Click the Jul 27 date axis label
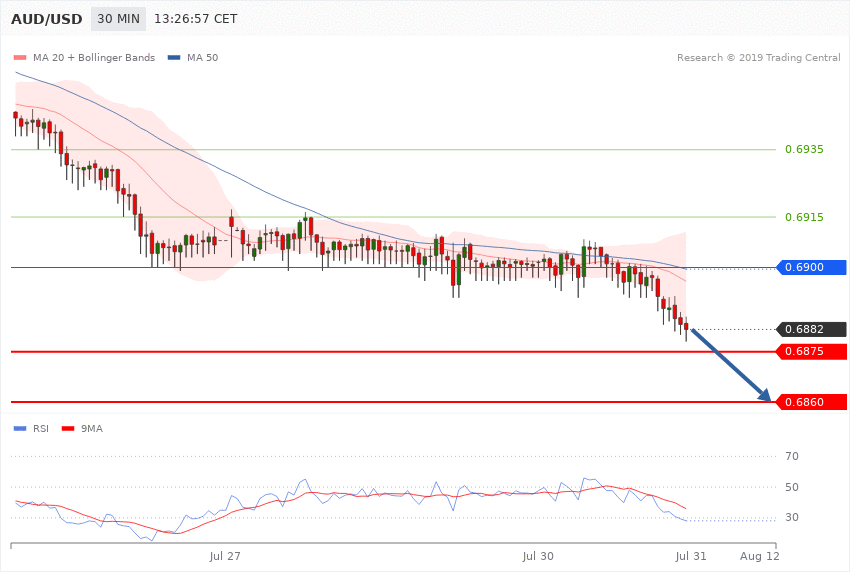 (225, 556)
